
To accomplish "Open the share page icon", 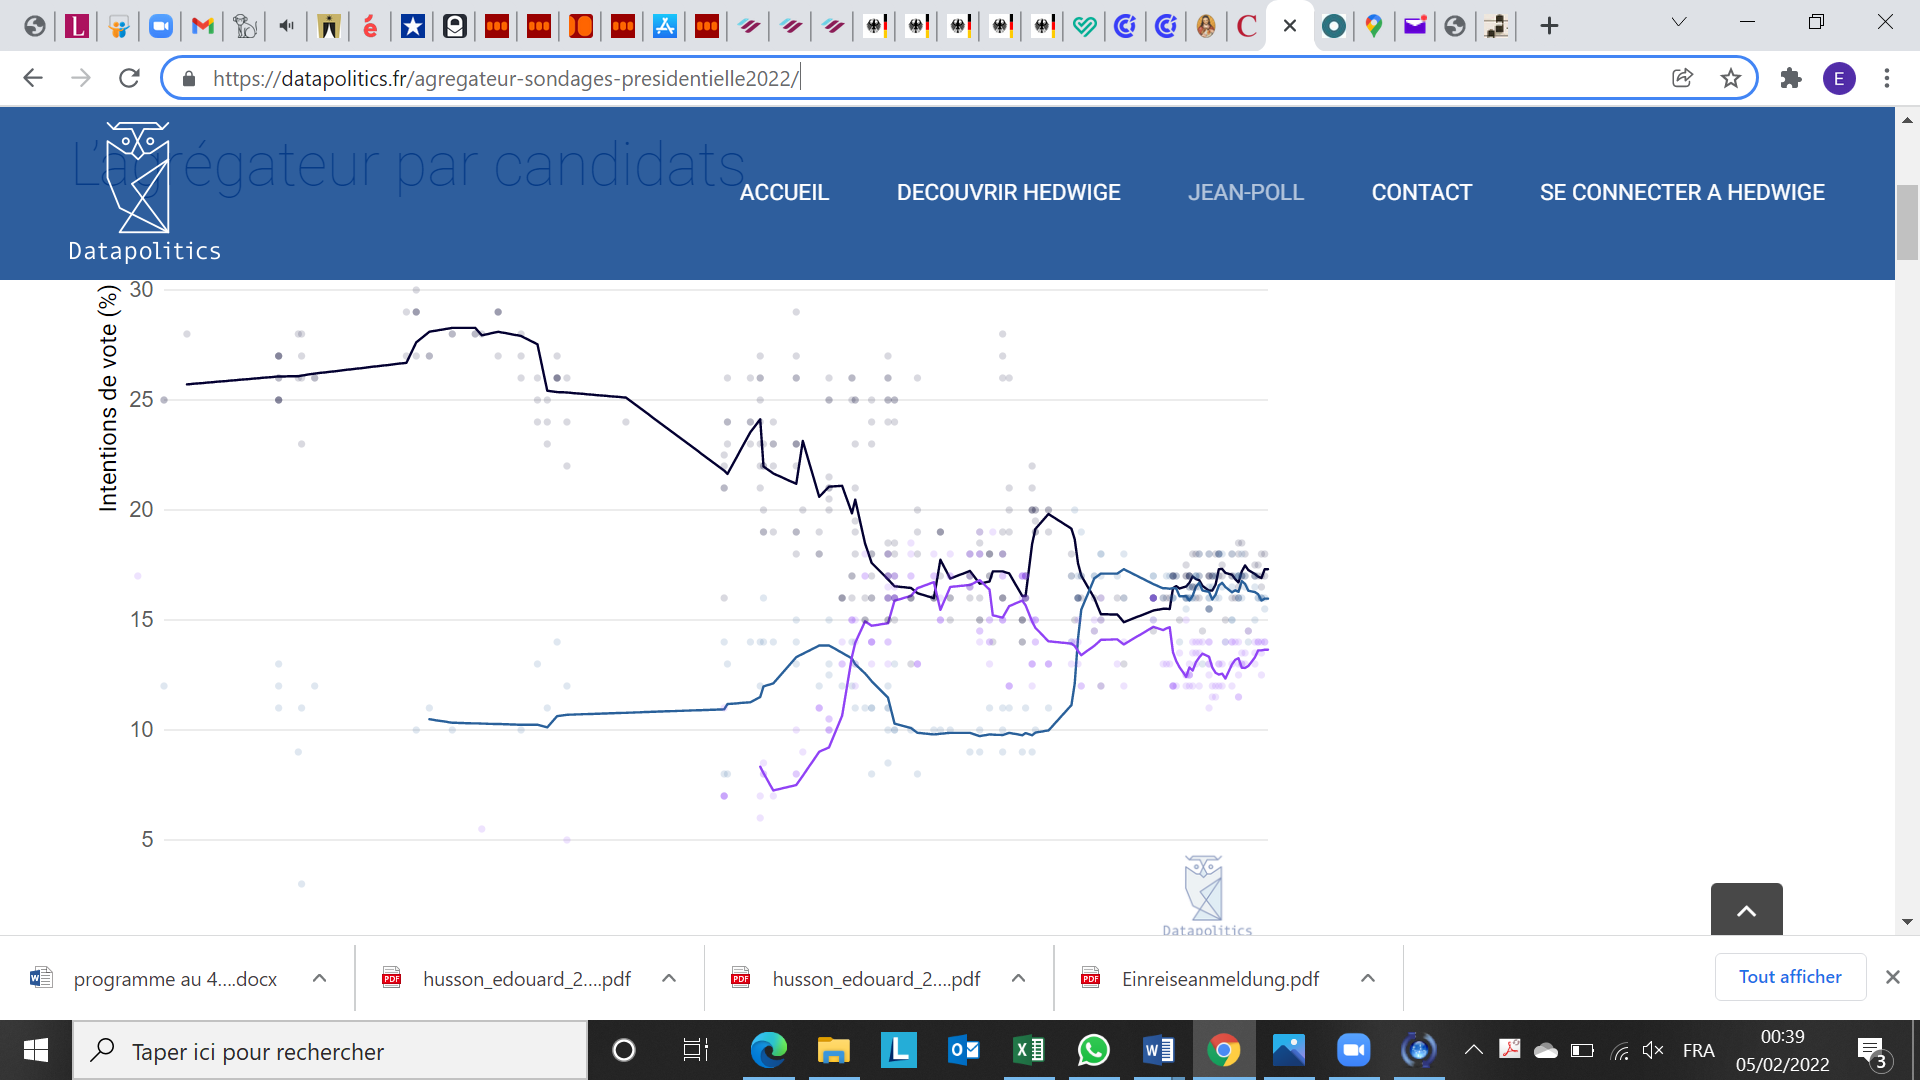I will pos(1682,78).
